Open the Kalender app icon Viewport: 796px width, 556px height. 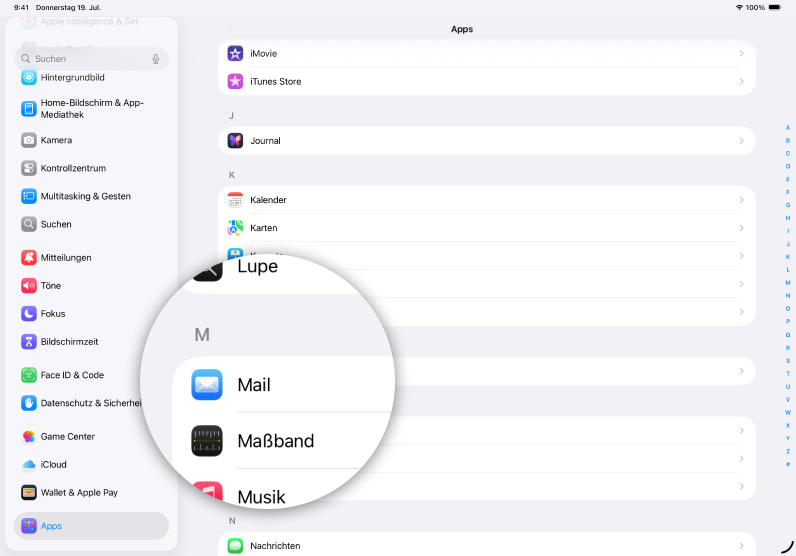235,200
